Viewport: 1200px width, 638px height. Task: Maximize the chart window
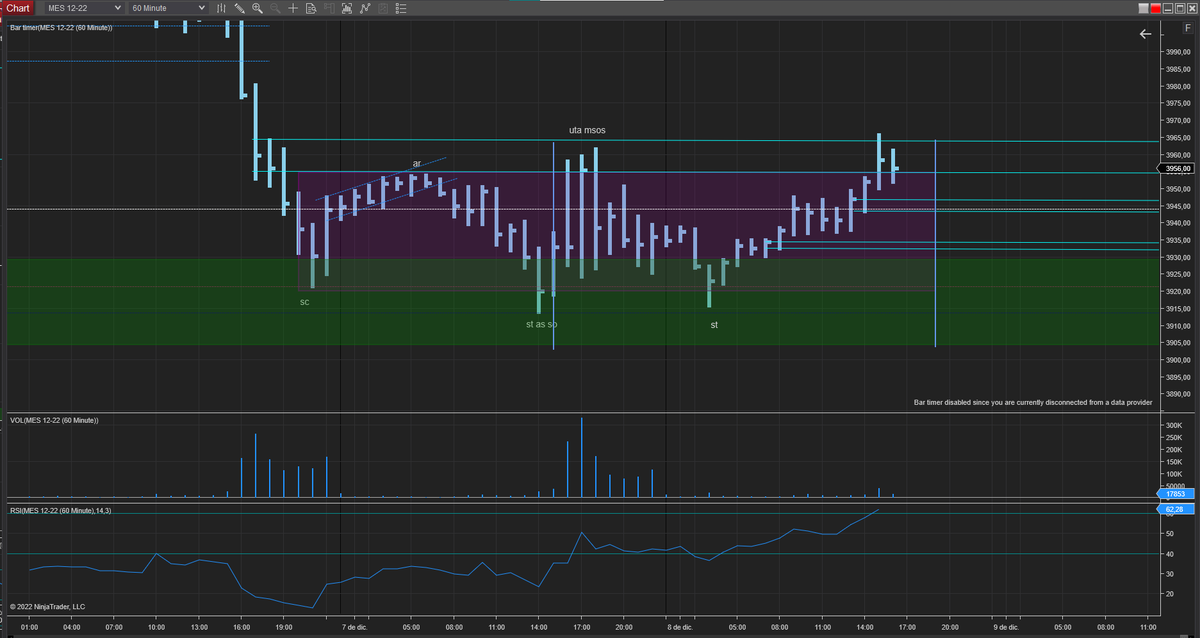pyautogui.click(x=1180, y=8)
